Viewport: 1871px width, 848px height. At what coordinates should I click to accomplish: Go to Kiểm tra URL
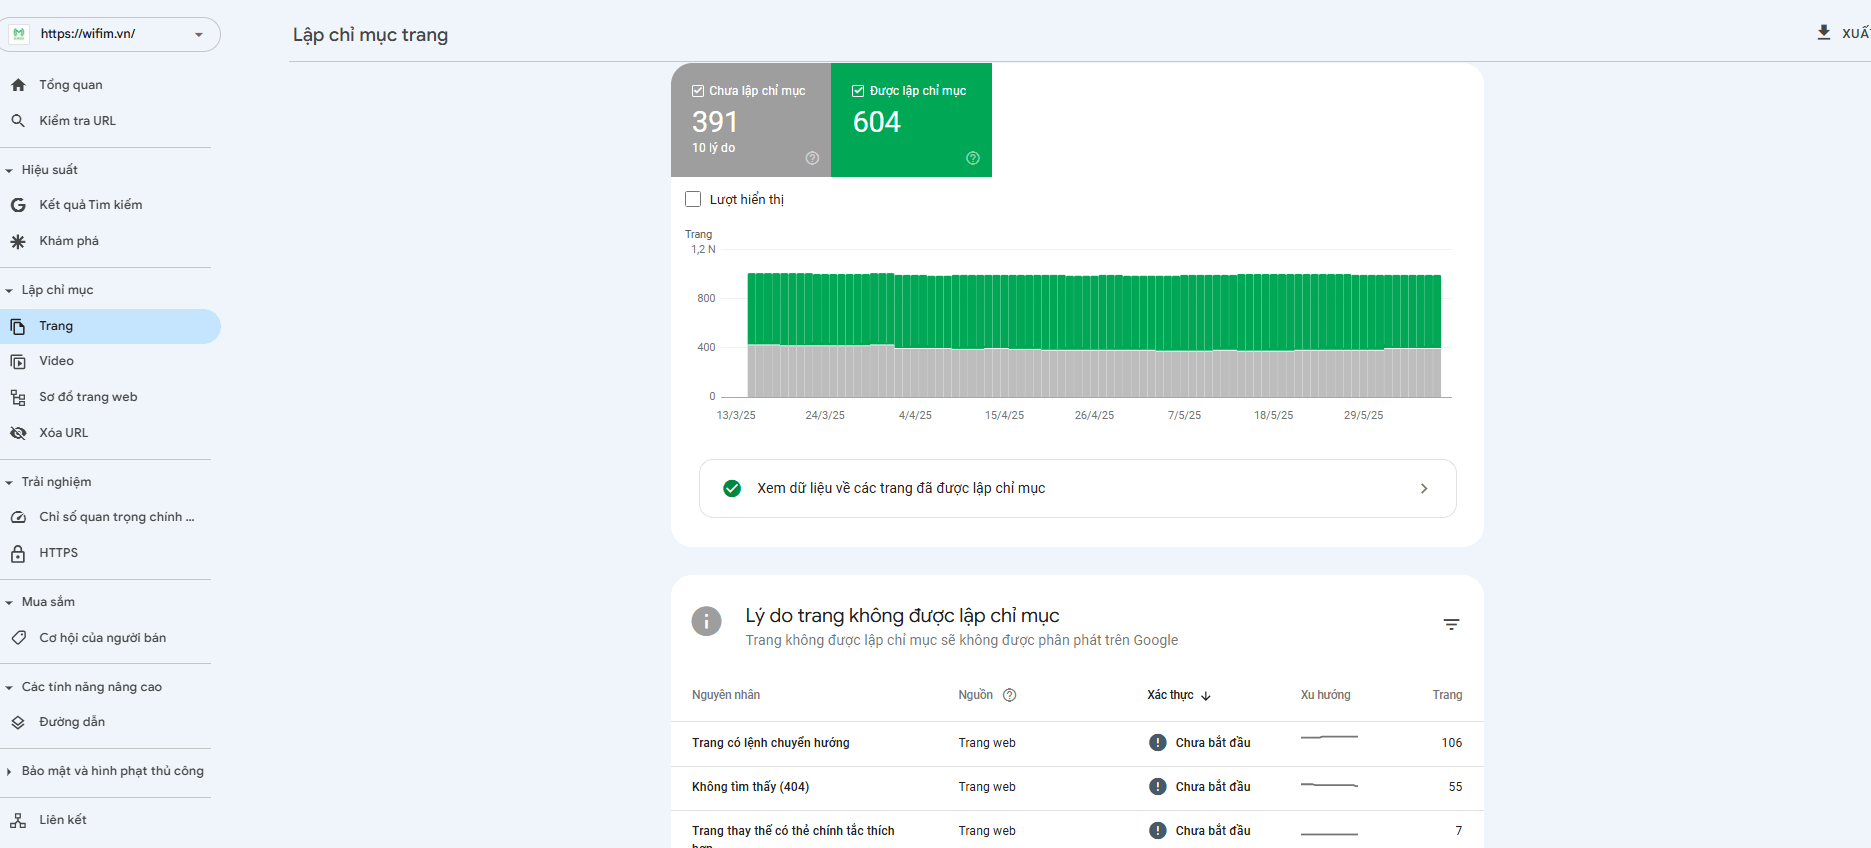click(x=110, y=121)
